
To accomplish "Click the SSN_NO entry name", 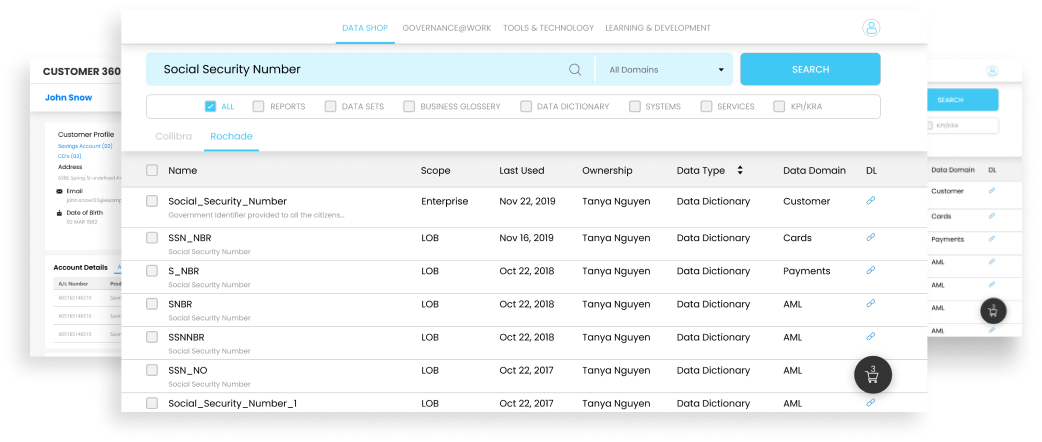I will click(x=188, y=370).
